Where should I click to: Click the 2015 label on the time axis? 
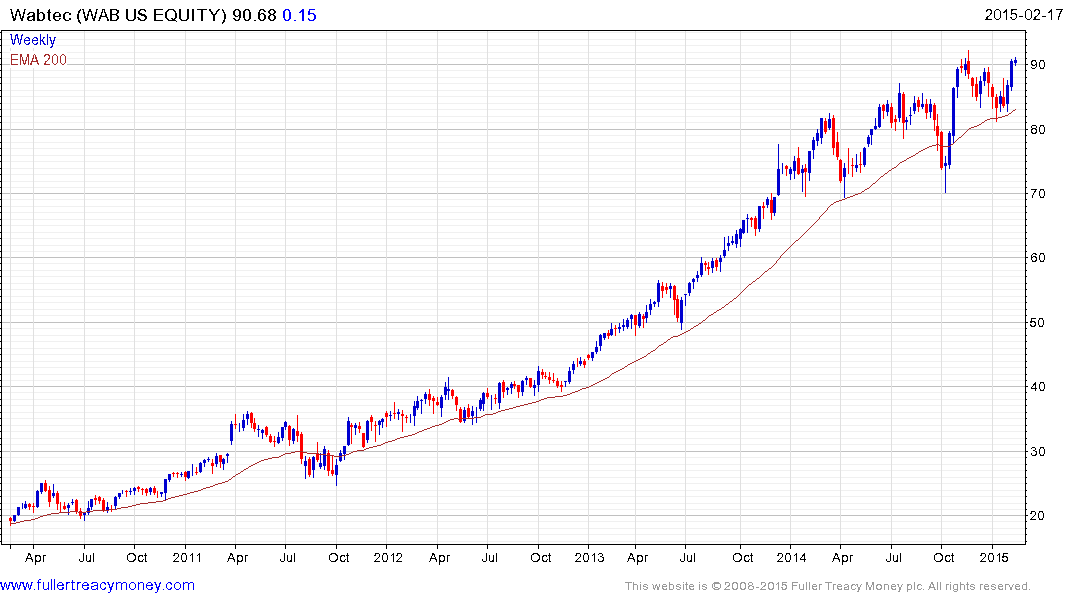click(x=993, y=557)
